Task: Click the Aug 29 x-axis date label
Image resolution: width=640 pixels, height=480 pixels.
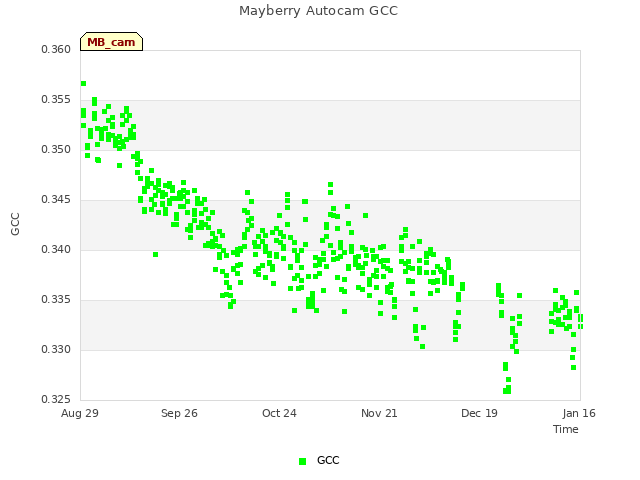Action: [x=80, y=413]
